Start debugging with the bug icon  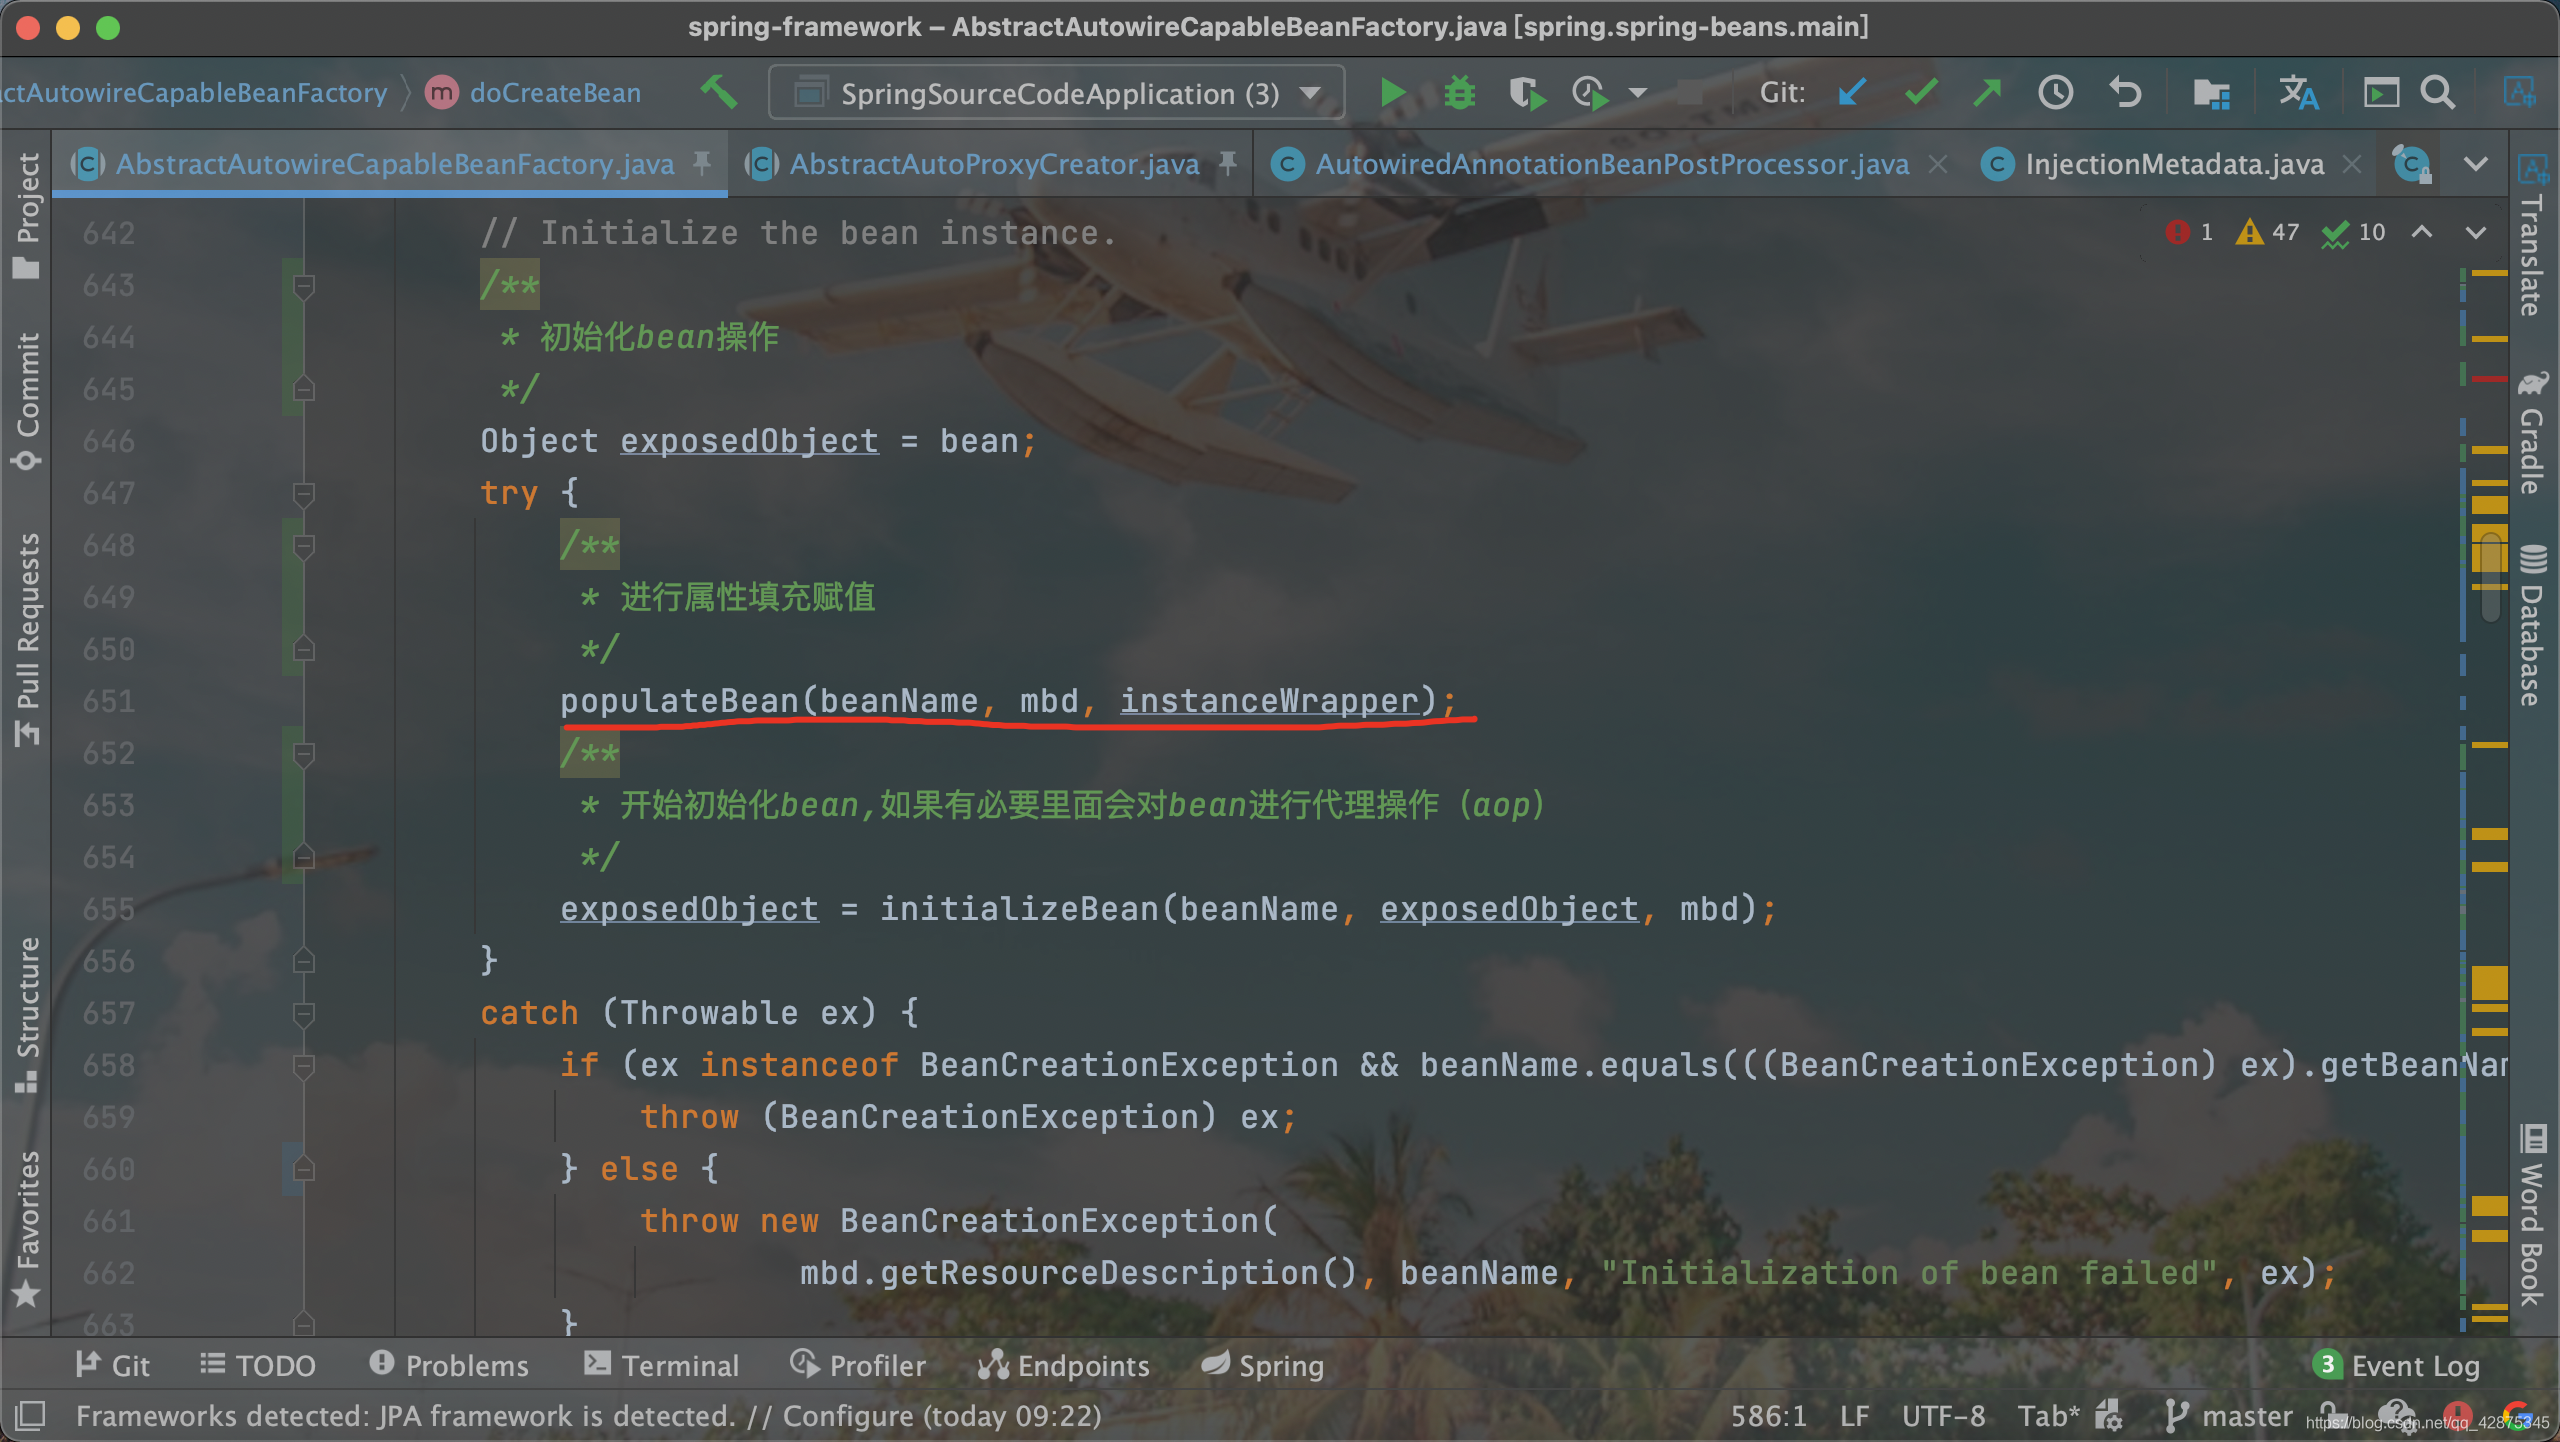click(x=1459, y=93)
